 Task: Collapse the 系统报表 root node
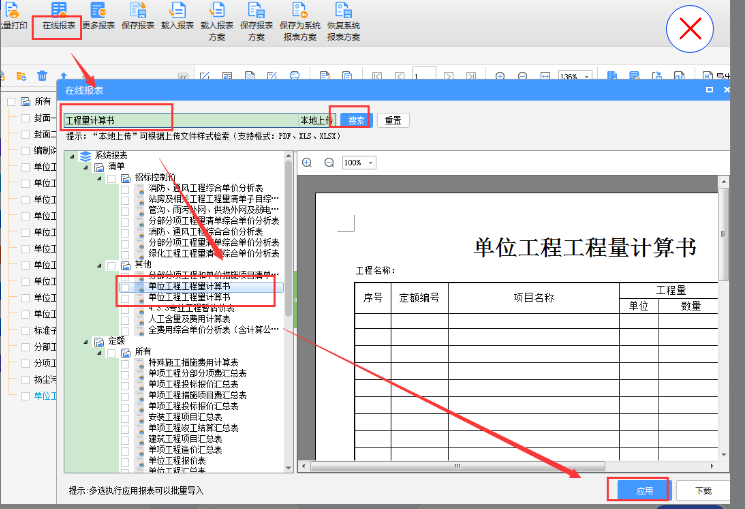72,156
